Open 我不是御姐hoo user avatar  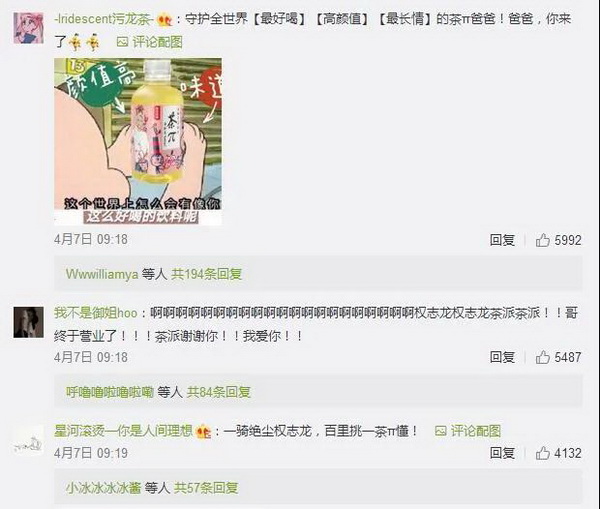pos(28,322)
